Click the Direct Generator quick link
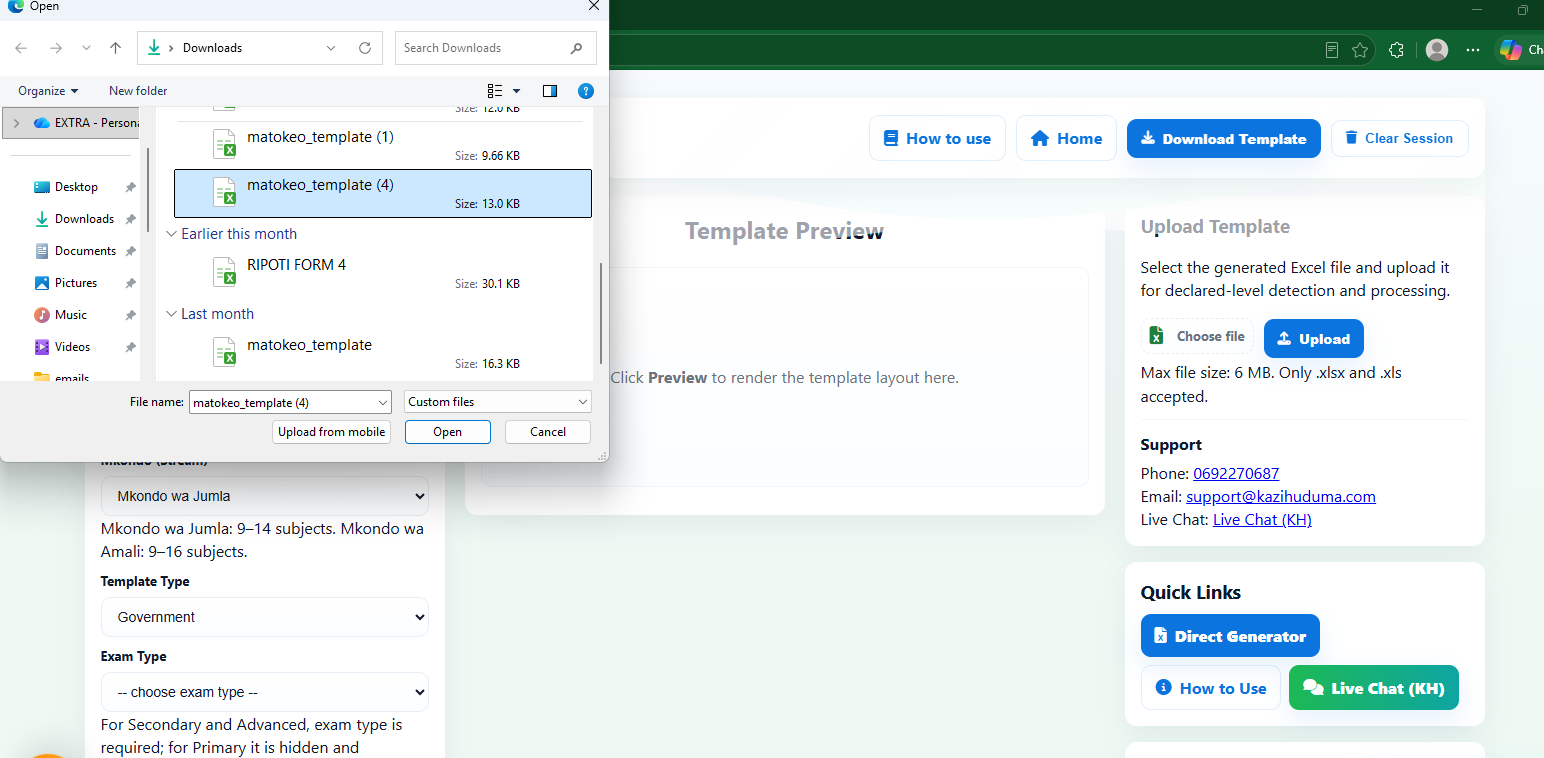Viewport: 1544px width, 758px height. coord(1230,636)
